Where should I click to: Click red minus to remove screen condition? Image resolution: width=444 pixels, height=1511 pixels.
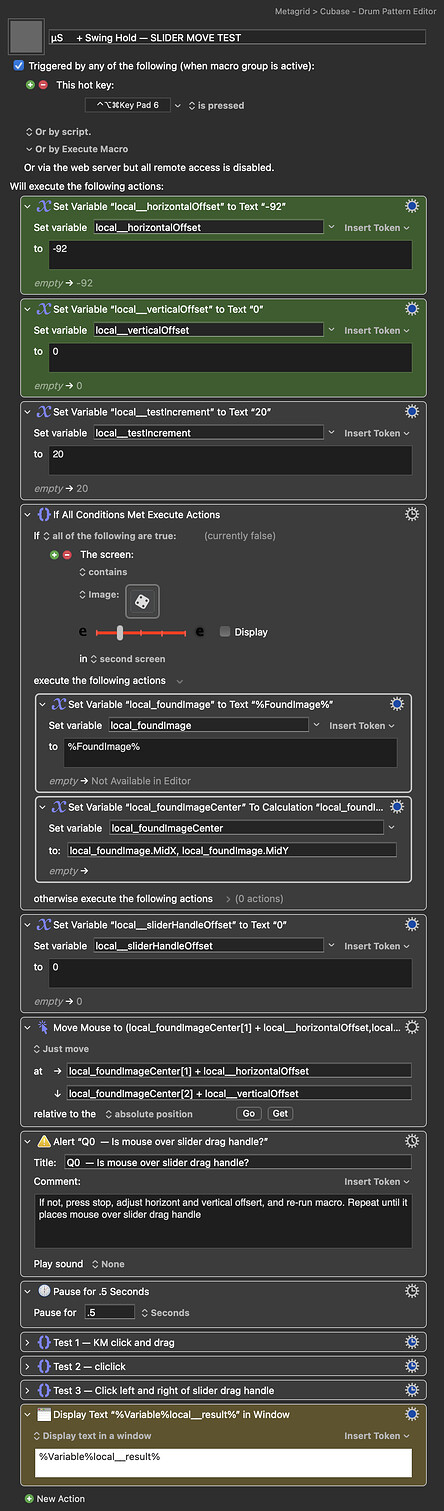pyautogui.click(x=67, y=554)
